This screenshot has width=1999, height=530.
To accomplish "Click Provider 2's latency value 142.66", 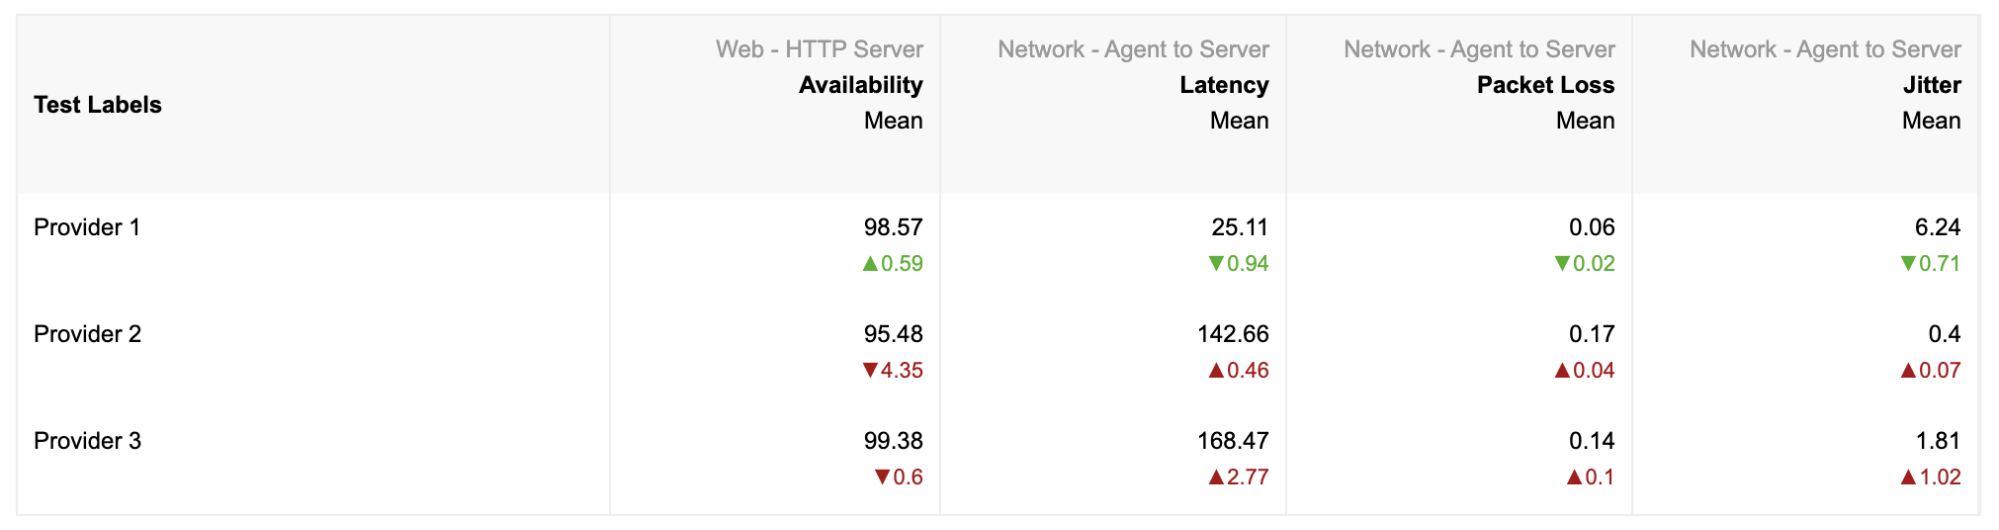I will 1232,334.
